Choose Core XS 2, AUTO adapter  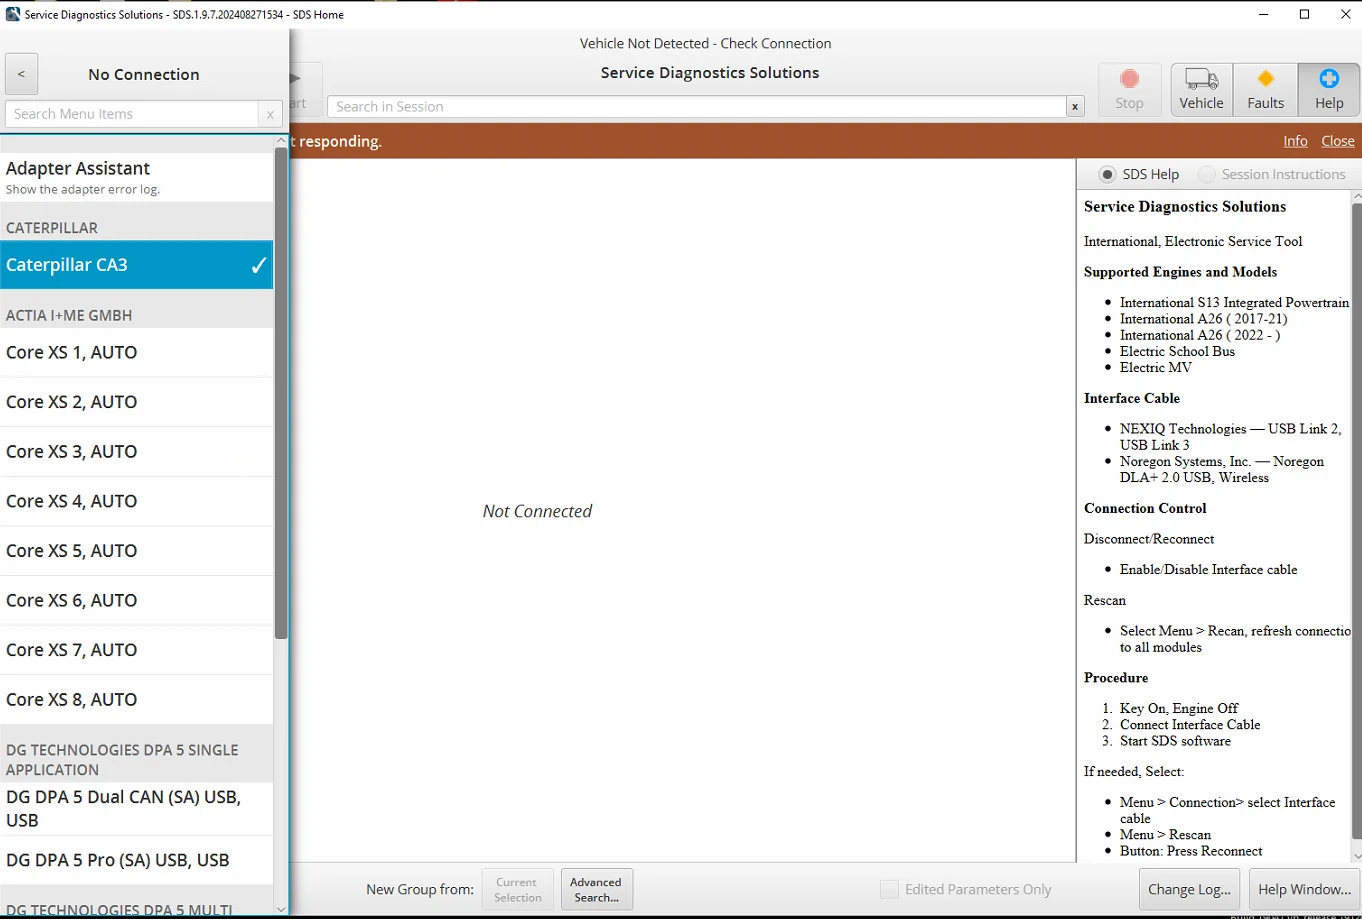click(x=136, y=402)
